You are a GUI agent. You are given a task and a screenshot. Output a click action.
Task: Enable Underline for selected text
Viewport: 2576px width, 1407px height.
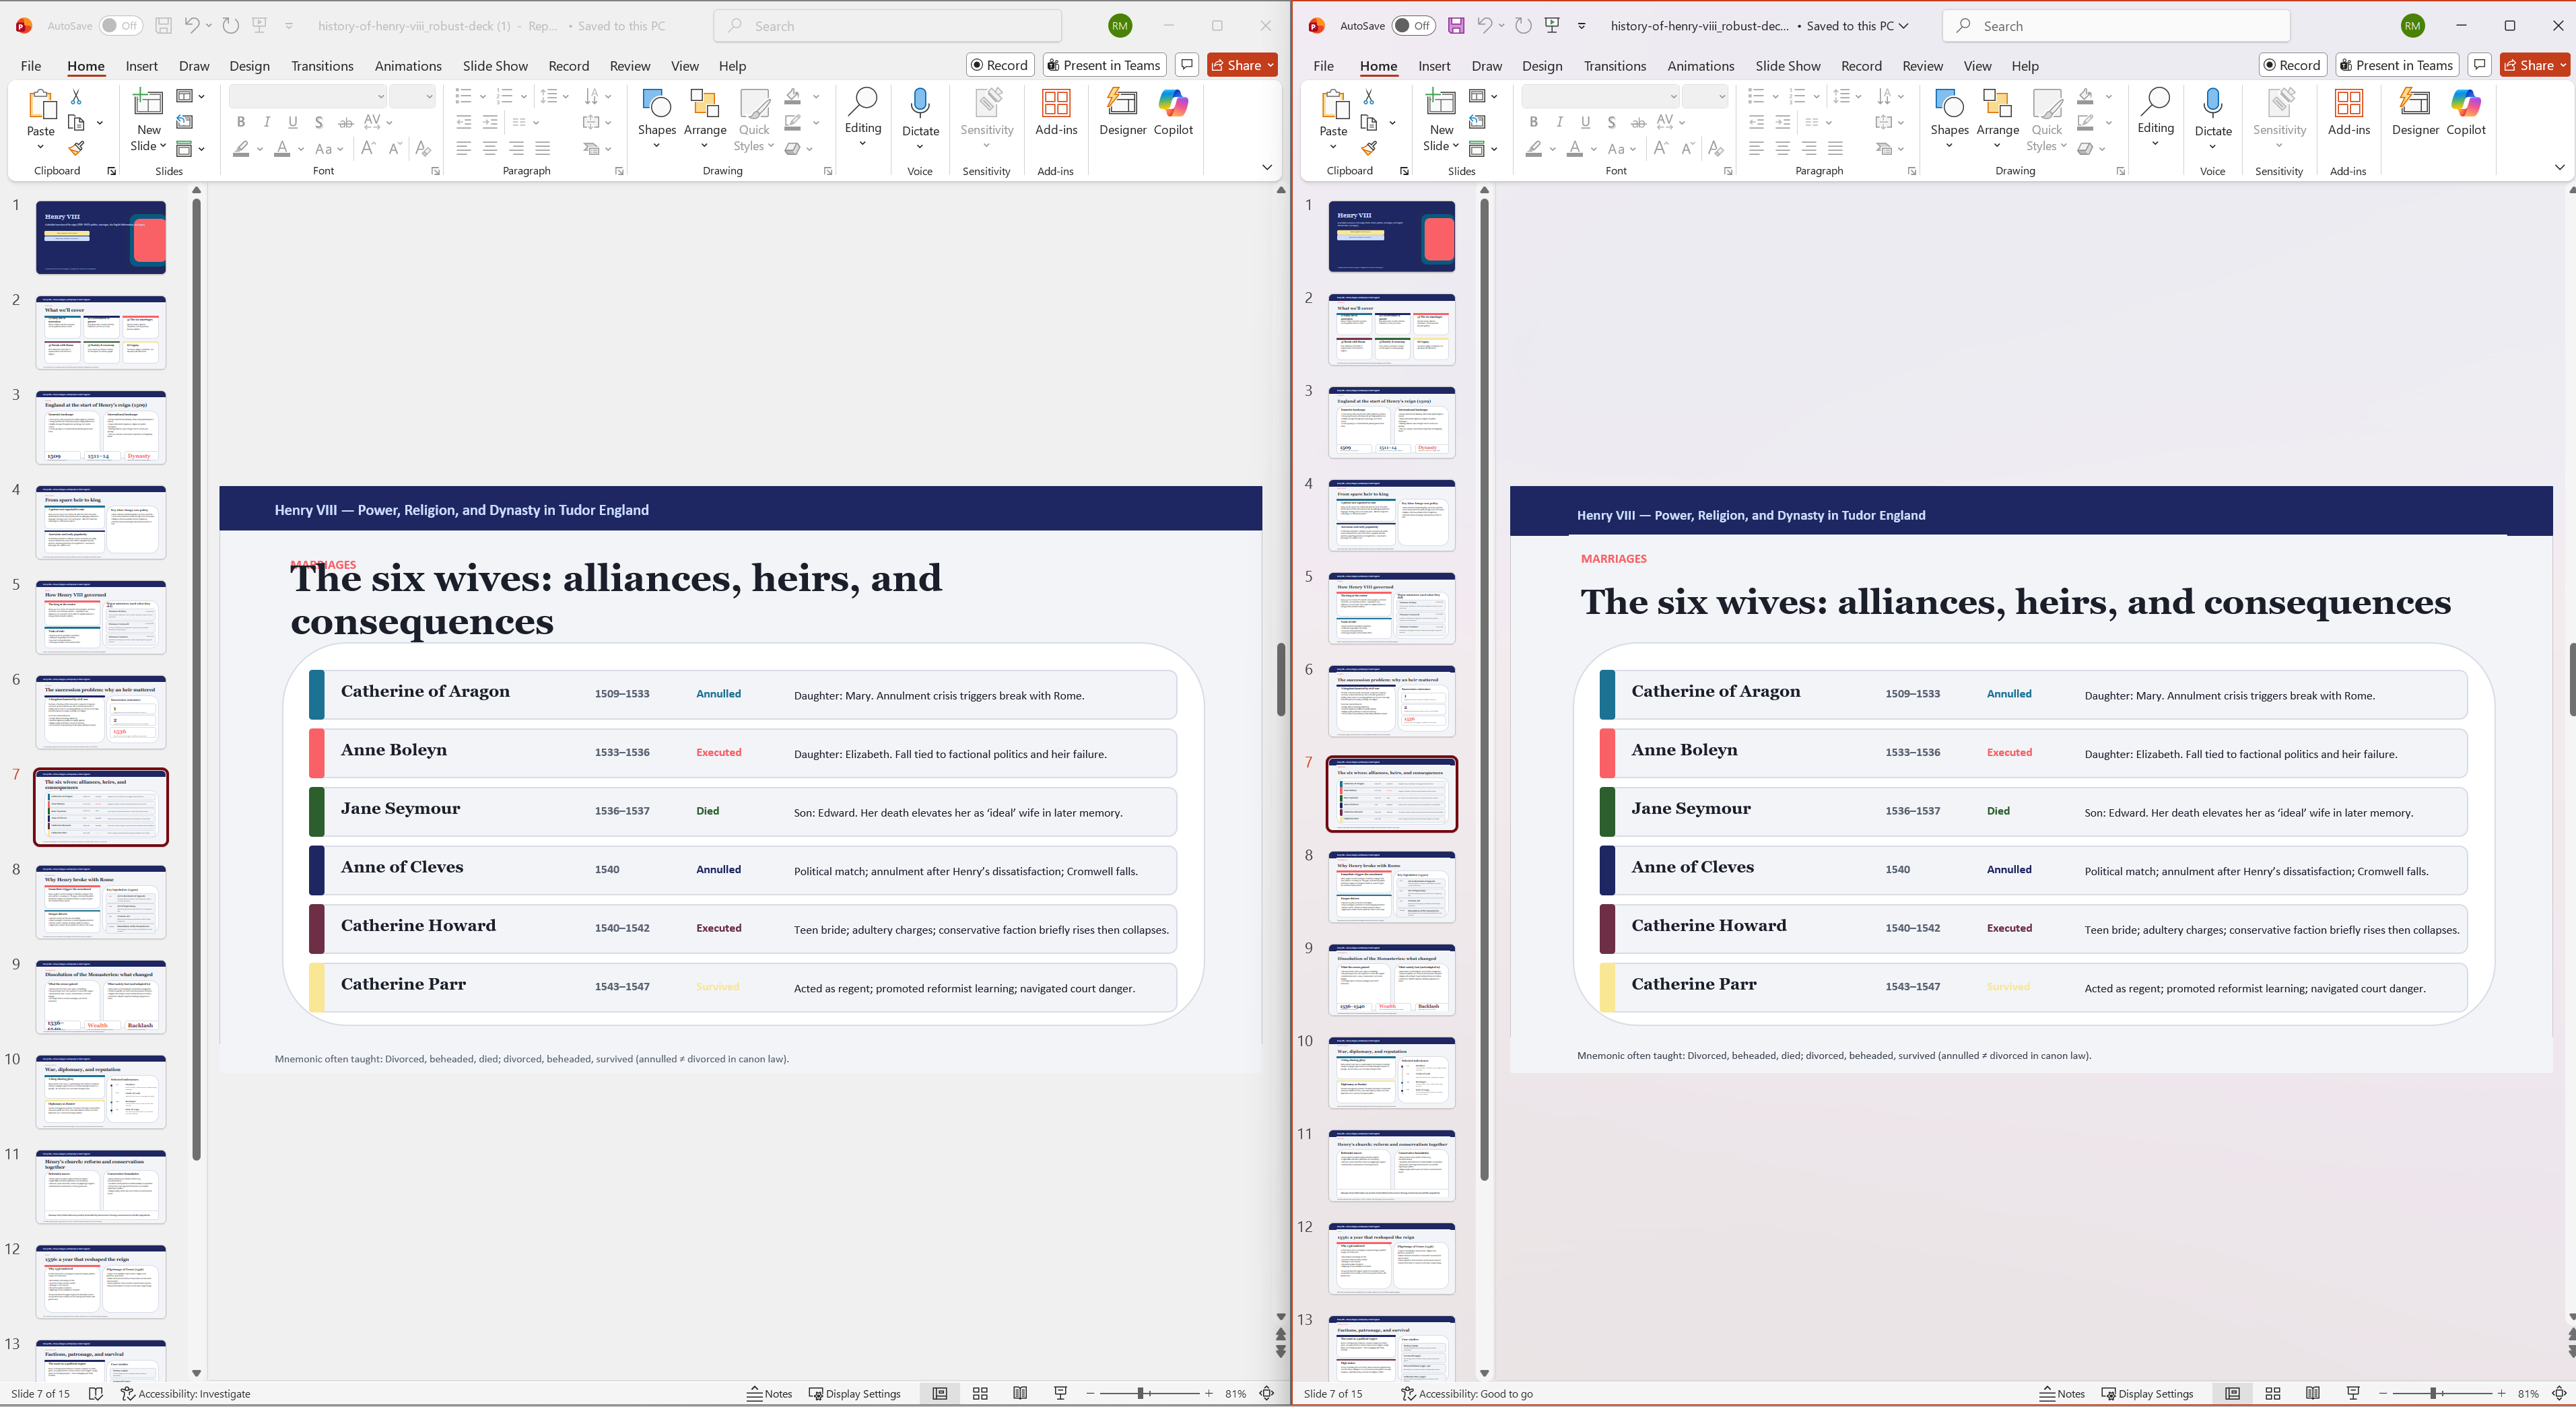pos(292,122)
